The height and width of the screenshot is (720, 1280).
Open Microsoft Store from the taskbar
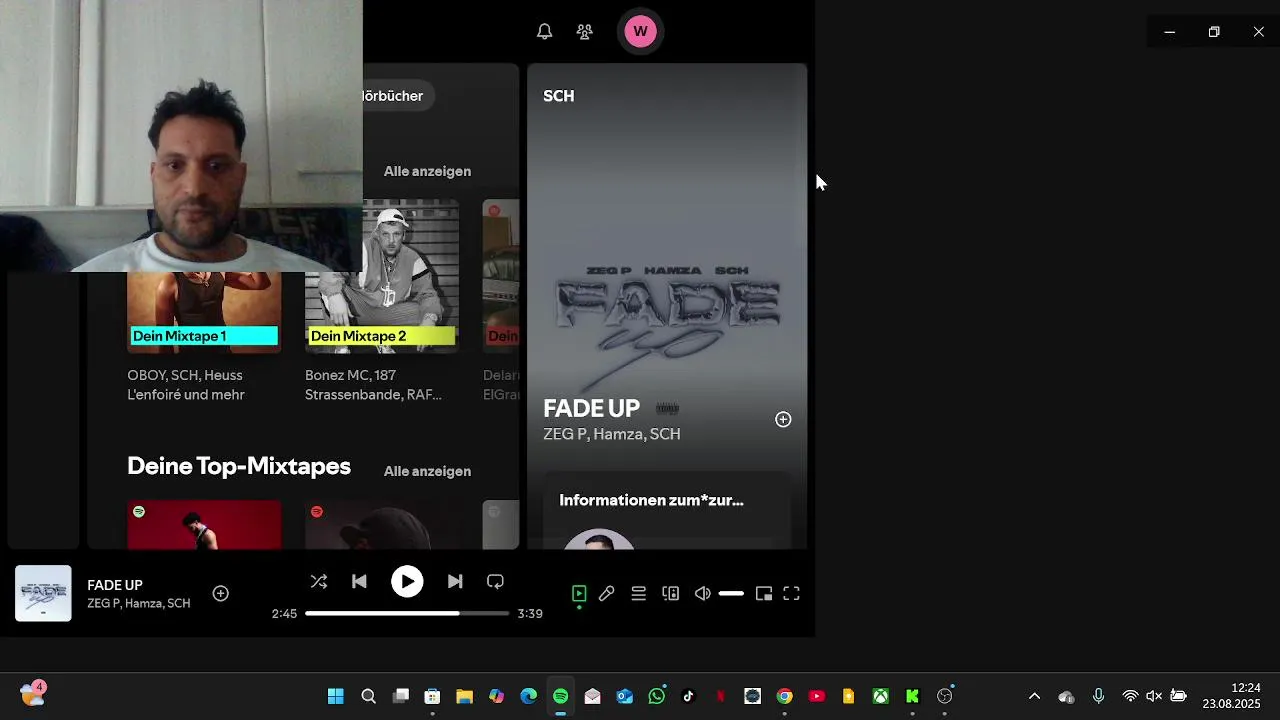pos(432,696)
